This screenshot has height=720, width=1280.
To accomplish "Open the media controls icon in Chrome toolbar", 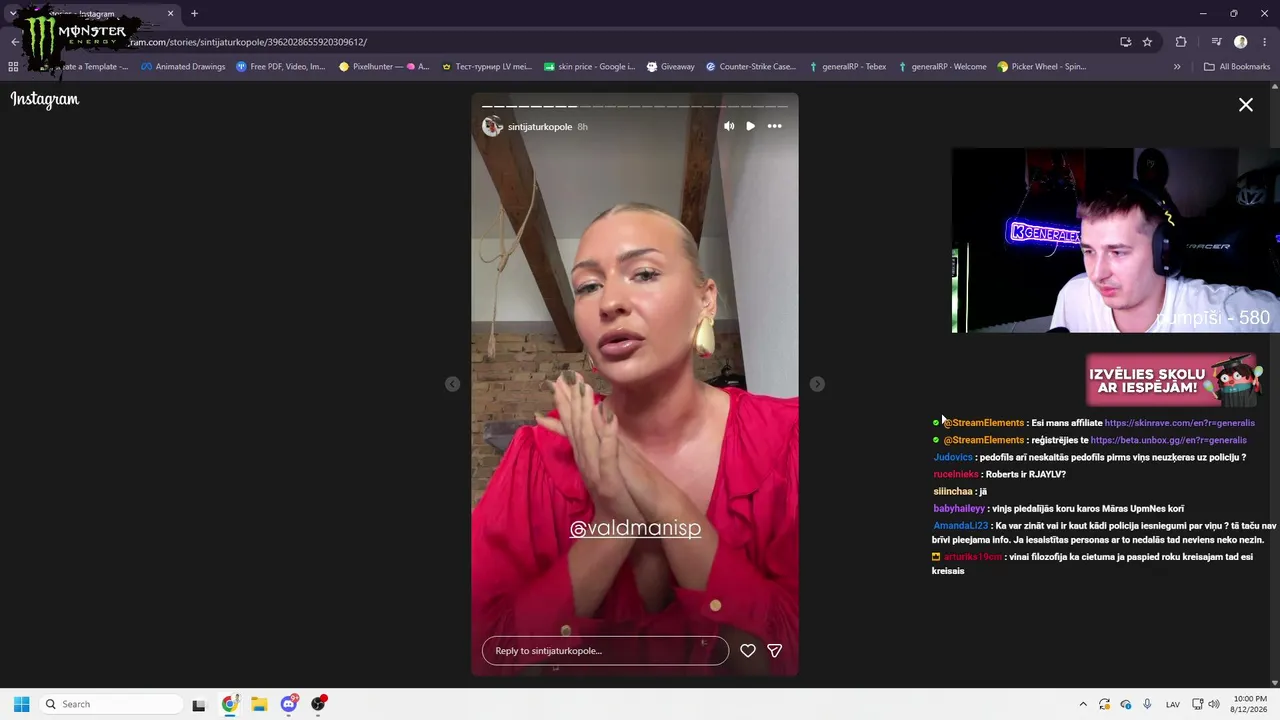I will point(1216,42).
